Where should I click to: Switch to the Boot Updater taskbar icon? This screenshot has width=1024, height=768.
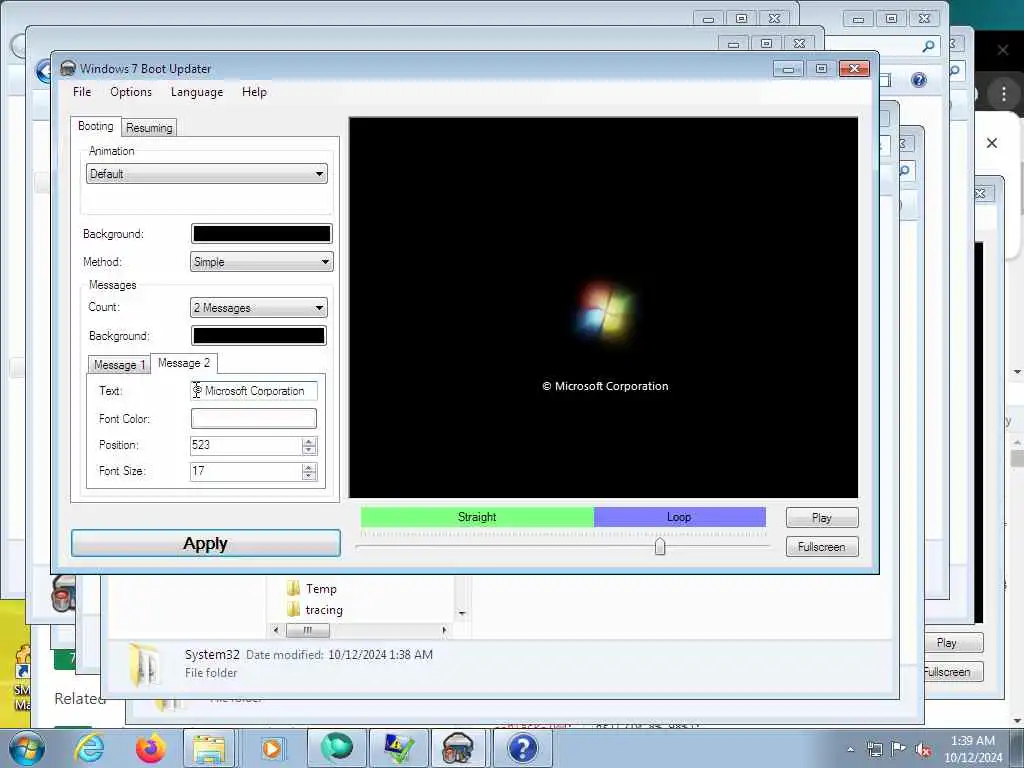click(x=458, y=748)
